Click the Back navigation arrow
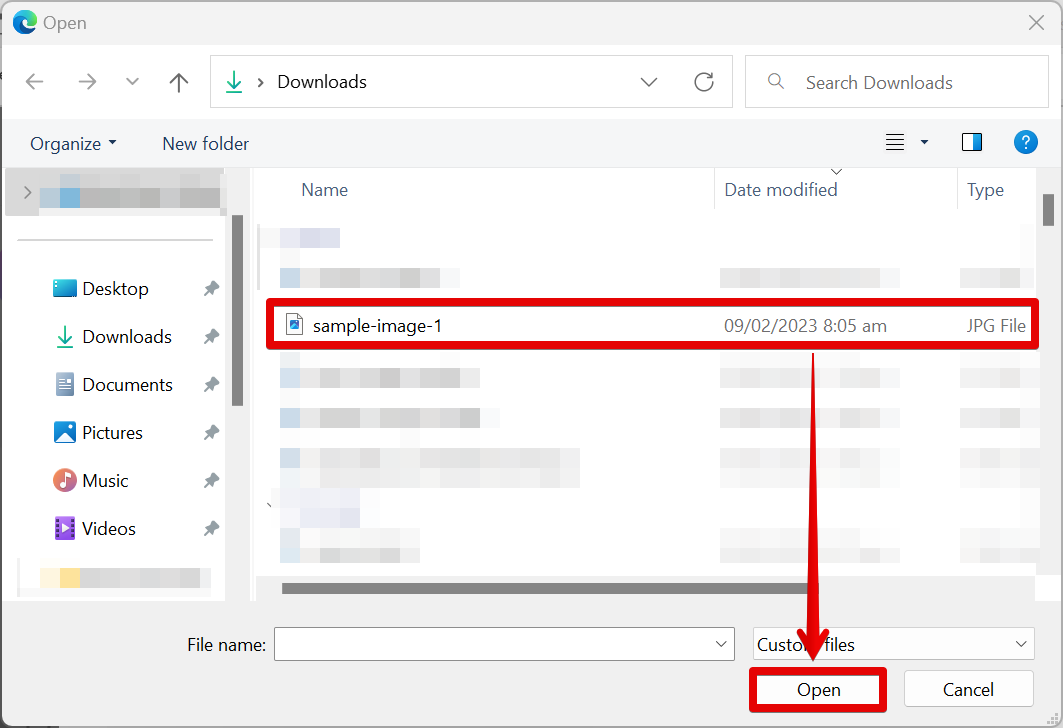This screenshot has height=728, width=1063. point(35,82)
